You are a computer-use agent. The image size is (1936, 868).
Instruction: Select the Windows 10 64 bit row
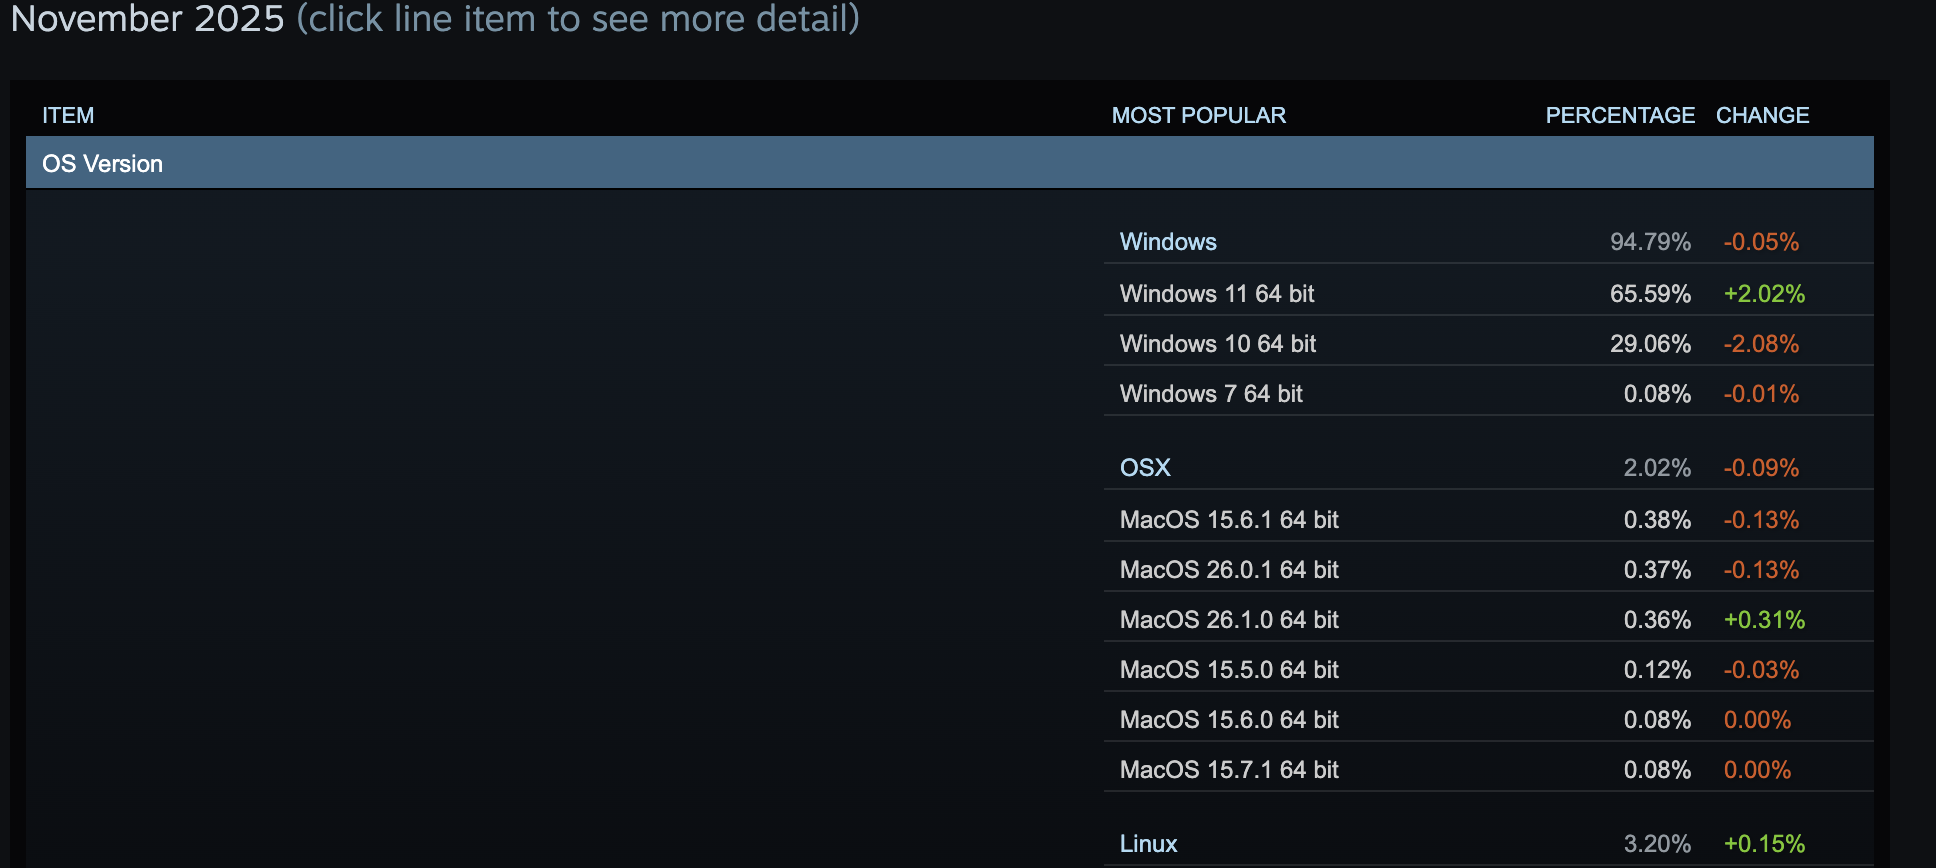coord(1217,344)
